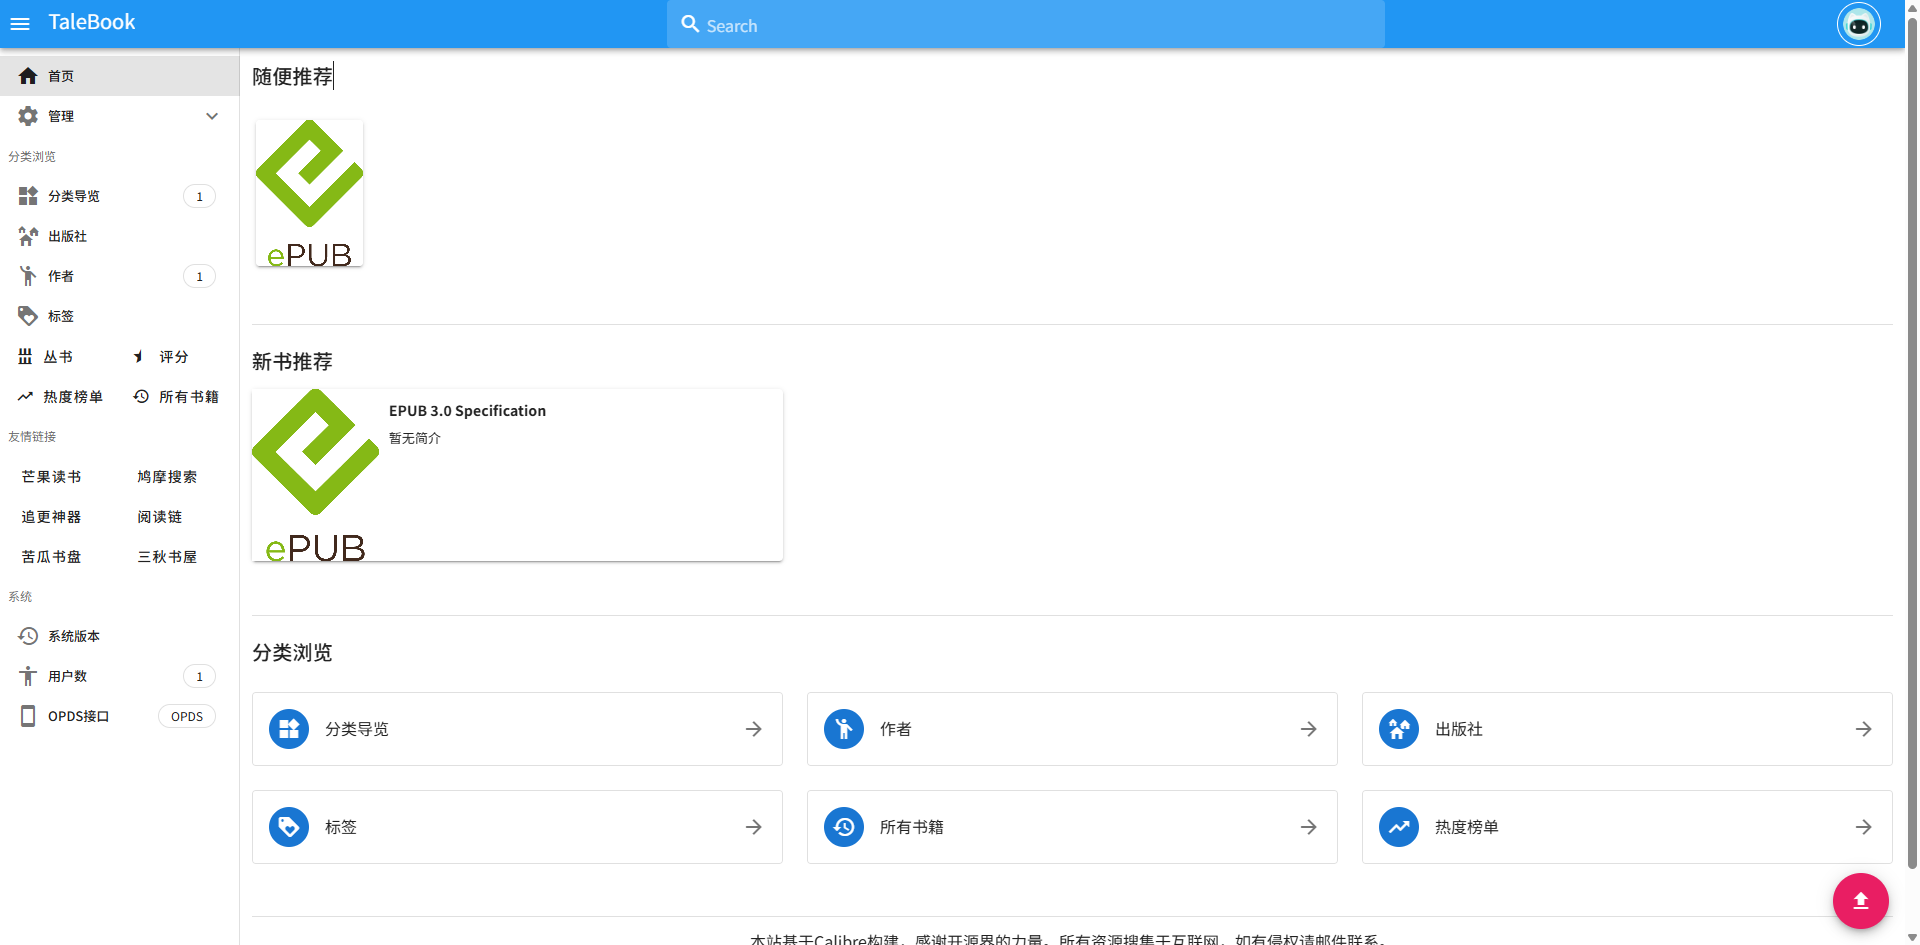
Task: Click arrow on the 出版社 card
Action: pos(1863,729)
